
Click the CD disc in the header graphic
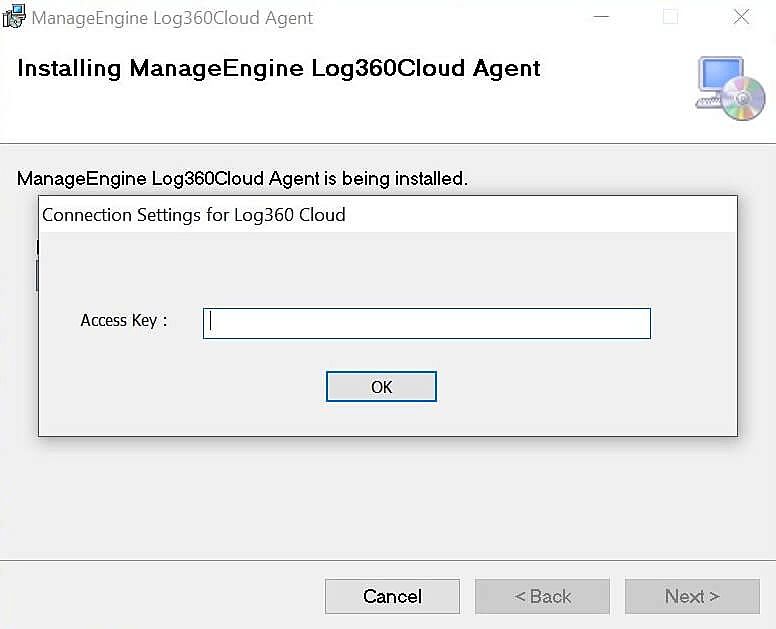coord(744,100)
